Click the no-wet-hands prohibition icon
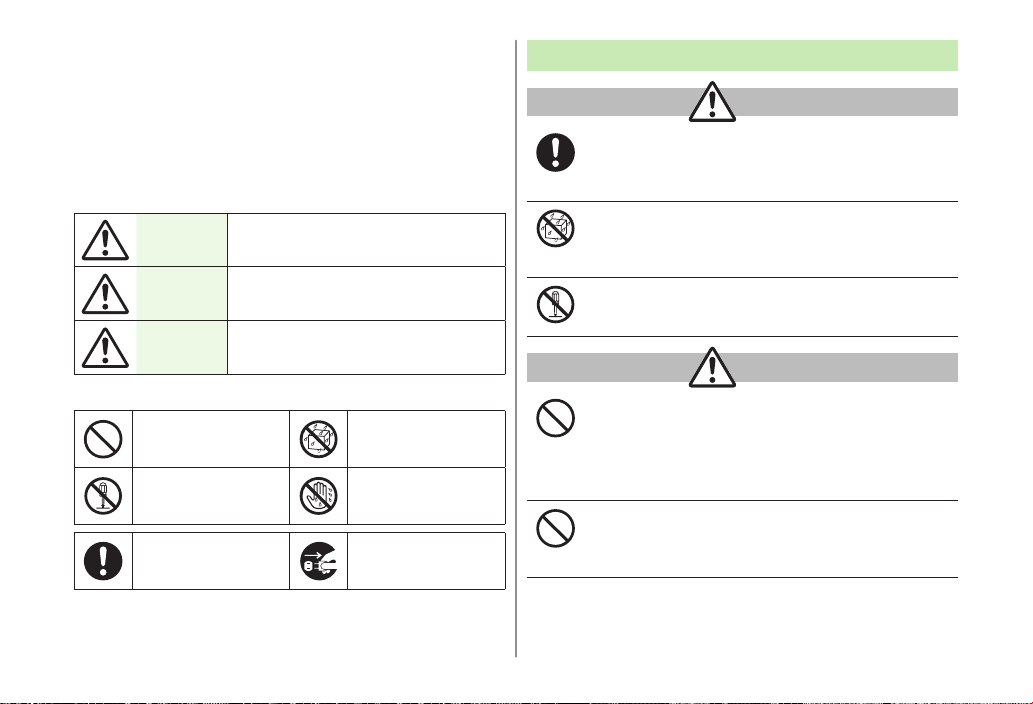 pos(319,495)
